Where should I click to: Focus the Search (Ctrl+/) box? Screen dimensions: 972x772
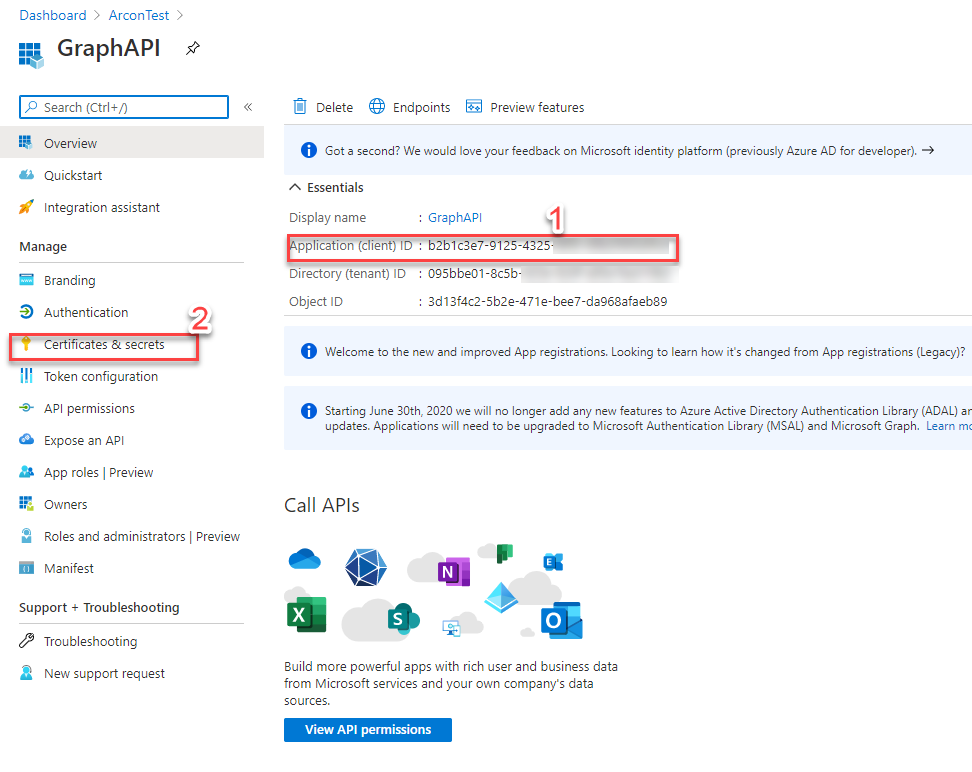tap(124, 107)
